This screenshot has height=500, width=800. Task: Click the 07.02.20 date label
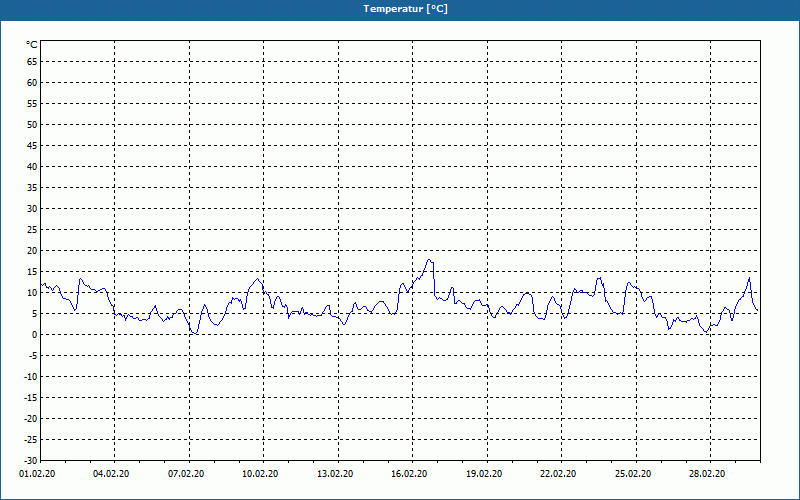pos(186,474)
